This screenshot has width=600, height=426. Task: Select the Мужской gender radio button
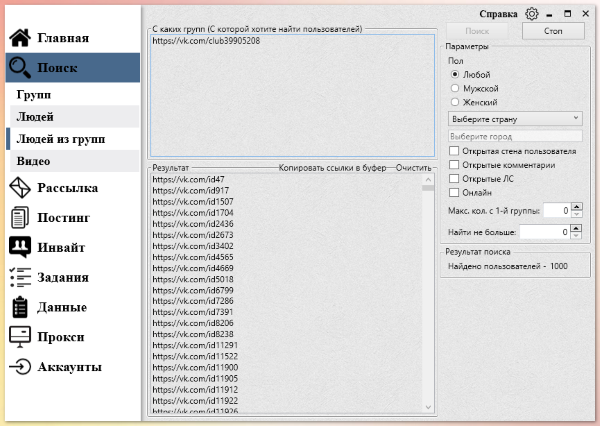(455, 88)
